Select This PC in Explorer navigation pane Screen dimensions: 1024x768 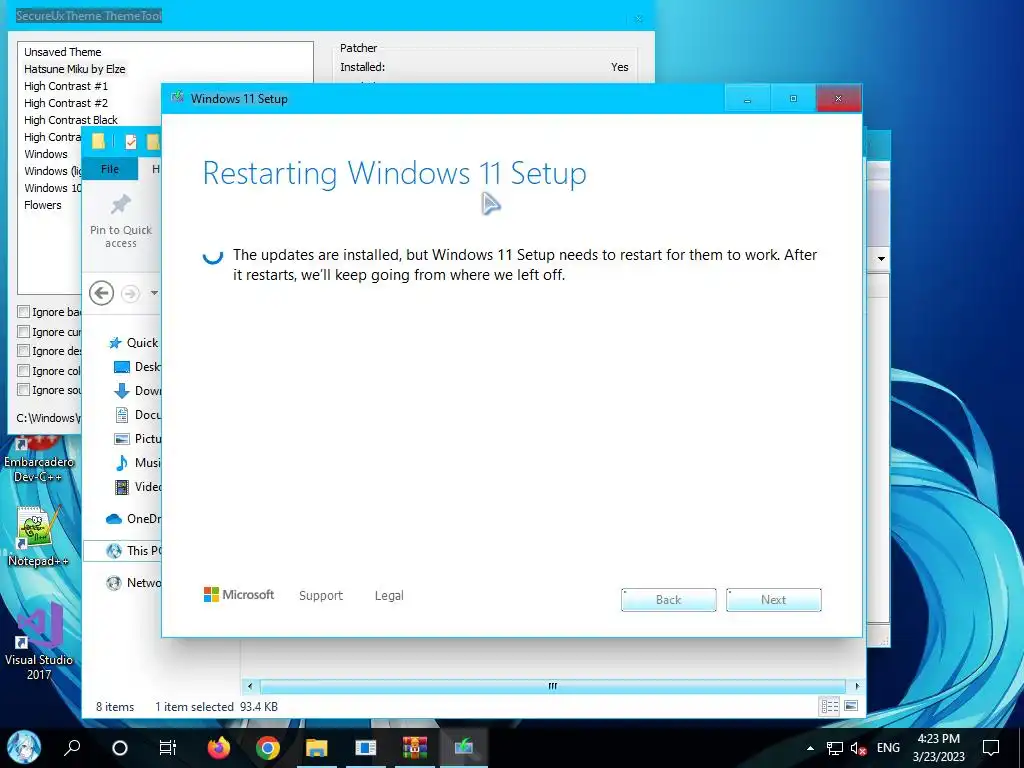[x=122, y=551]
